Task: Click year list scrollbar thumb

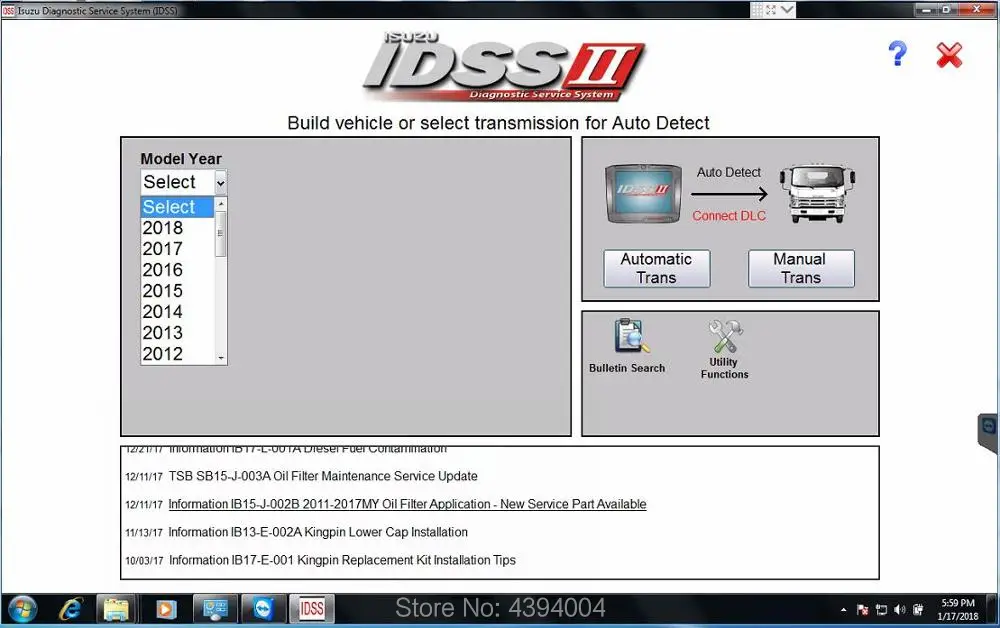Action: click(221, 234)
